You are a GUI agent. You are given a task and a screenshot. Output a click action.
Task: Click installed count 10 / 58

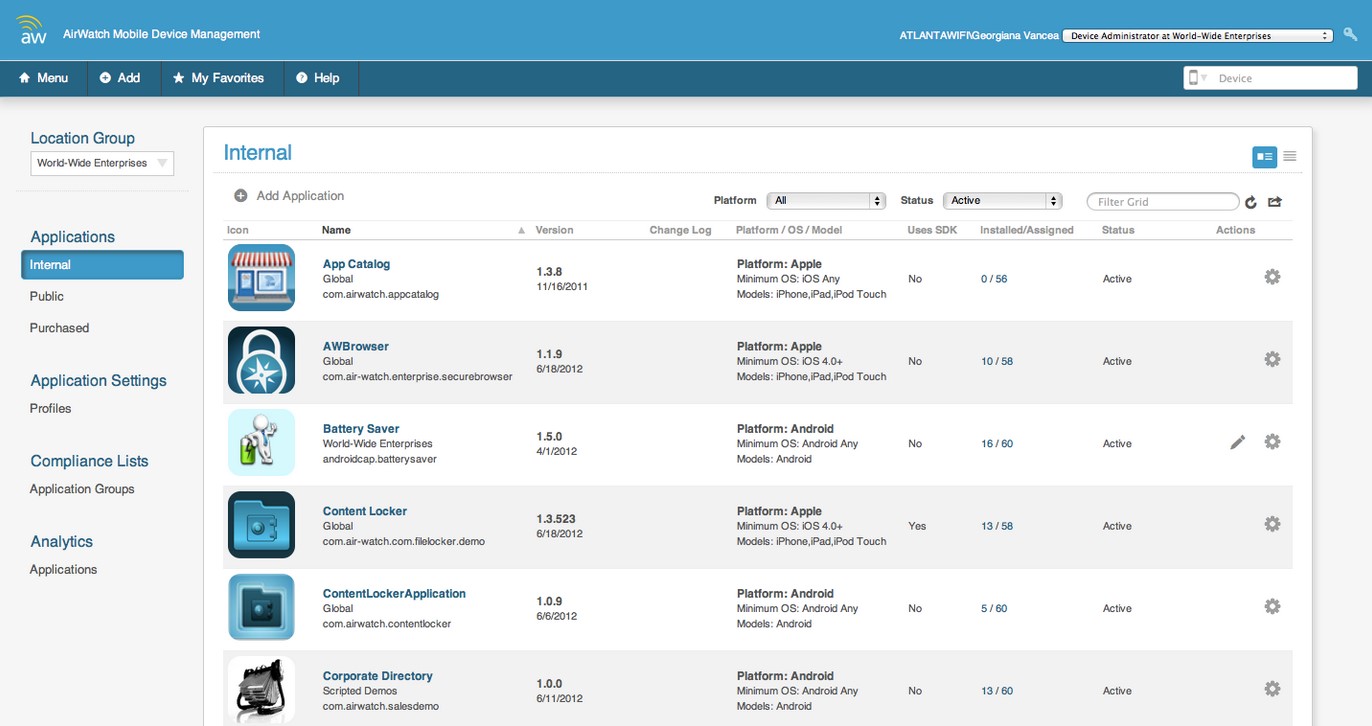point(997,361)
